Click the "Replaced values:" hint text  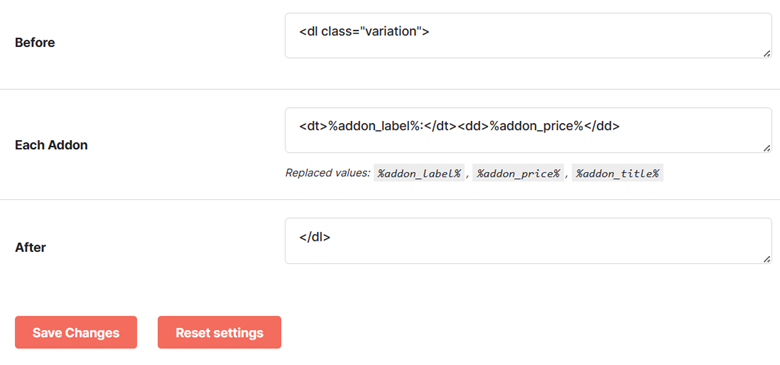coord(328,173)
